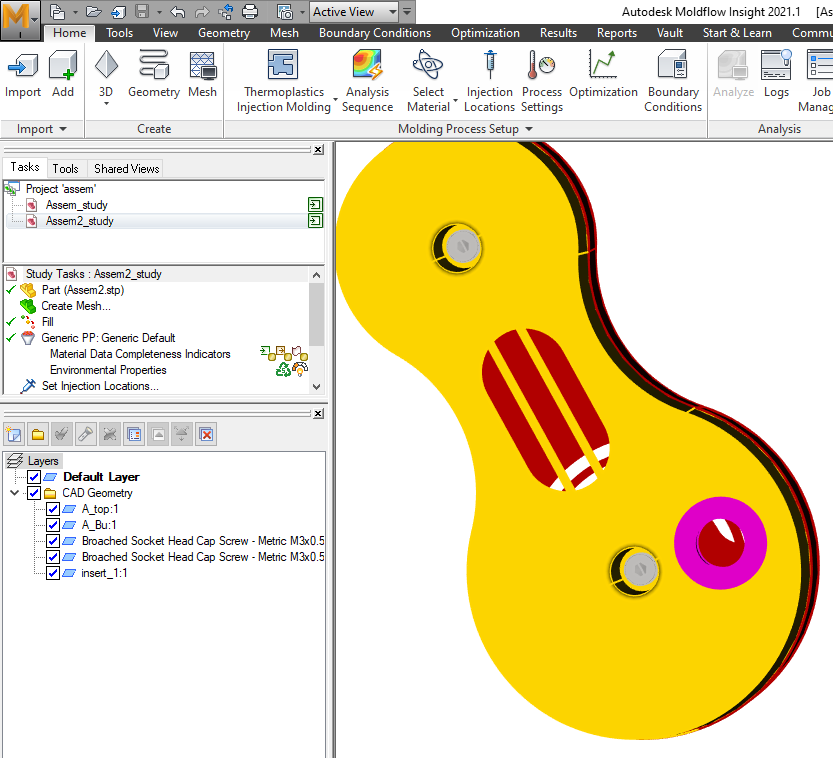The image size is (833, 758).
Task: Expand the Molding Process Setup panel
Action: [x=465, y=129]
